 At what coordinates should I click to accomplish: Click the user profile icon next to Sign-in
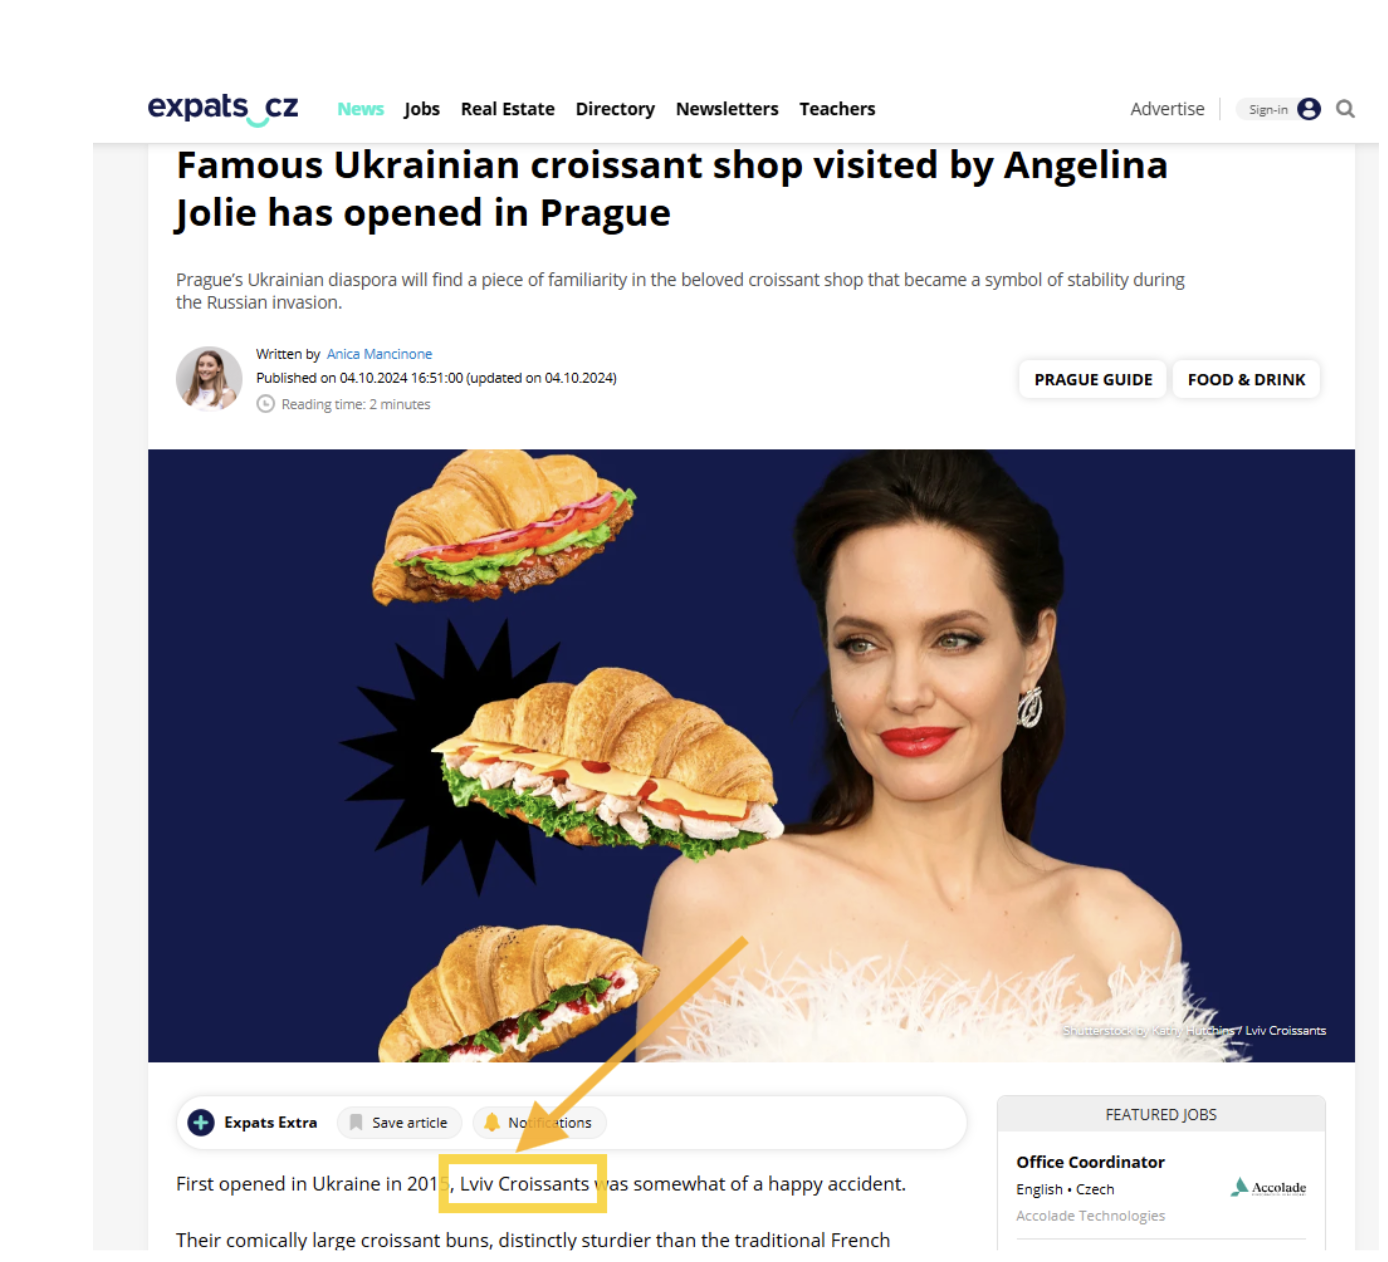click(x=1309, y=109)
